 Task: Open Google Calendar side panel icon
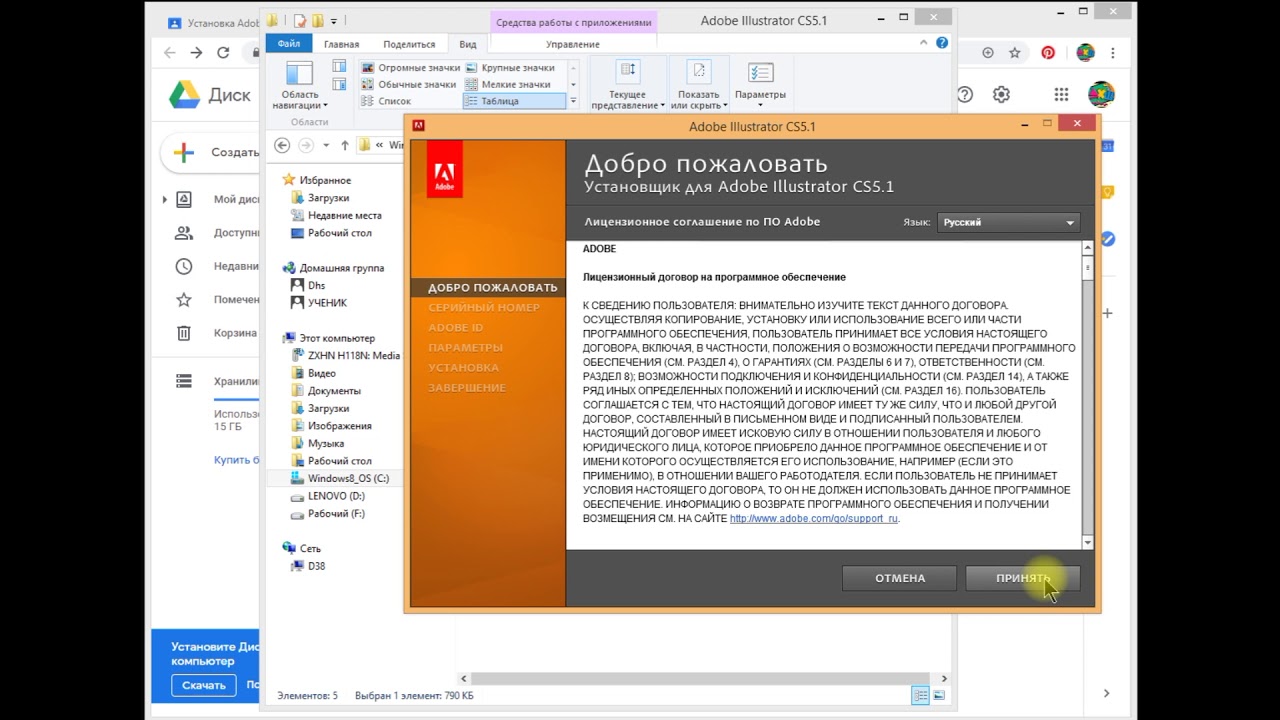1107,147
